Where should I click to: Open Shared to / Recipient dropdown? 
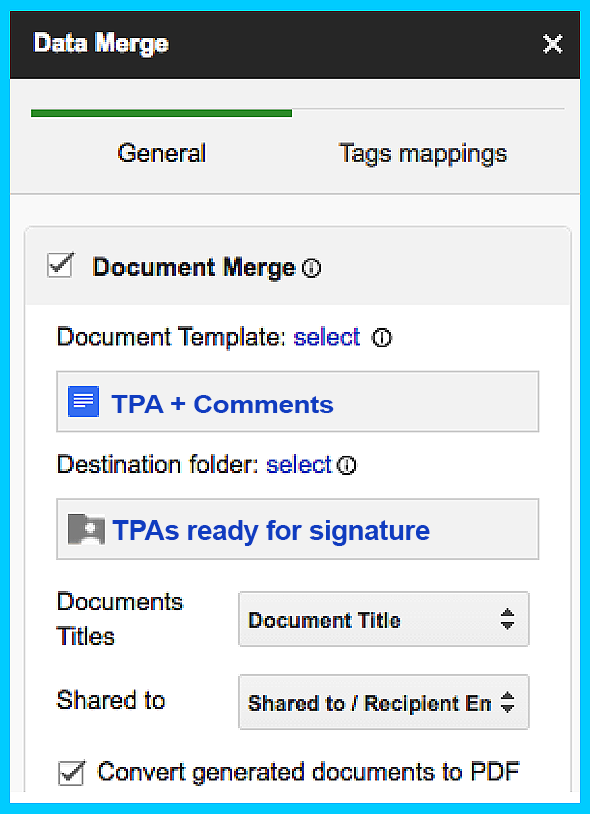coord(383,702)
